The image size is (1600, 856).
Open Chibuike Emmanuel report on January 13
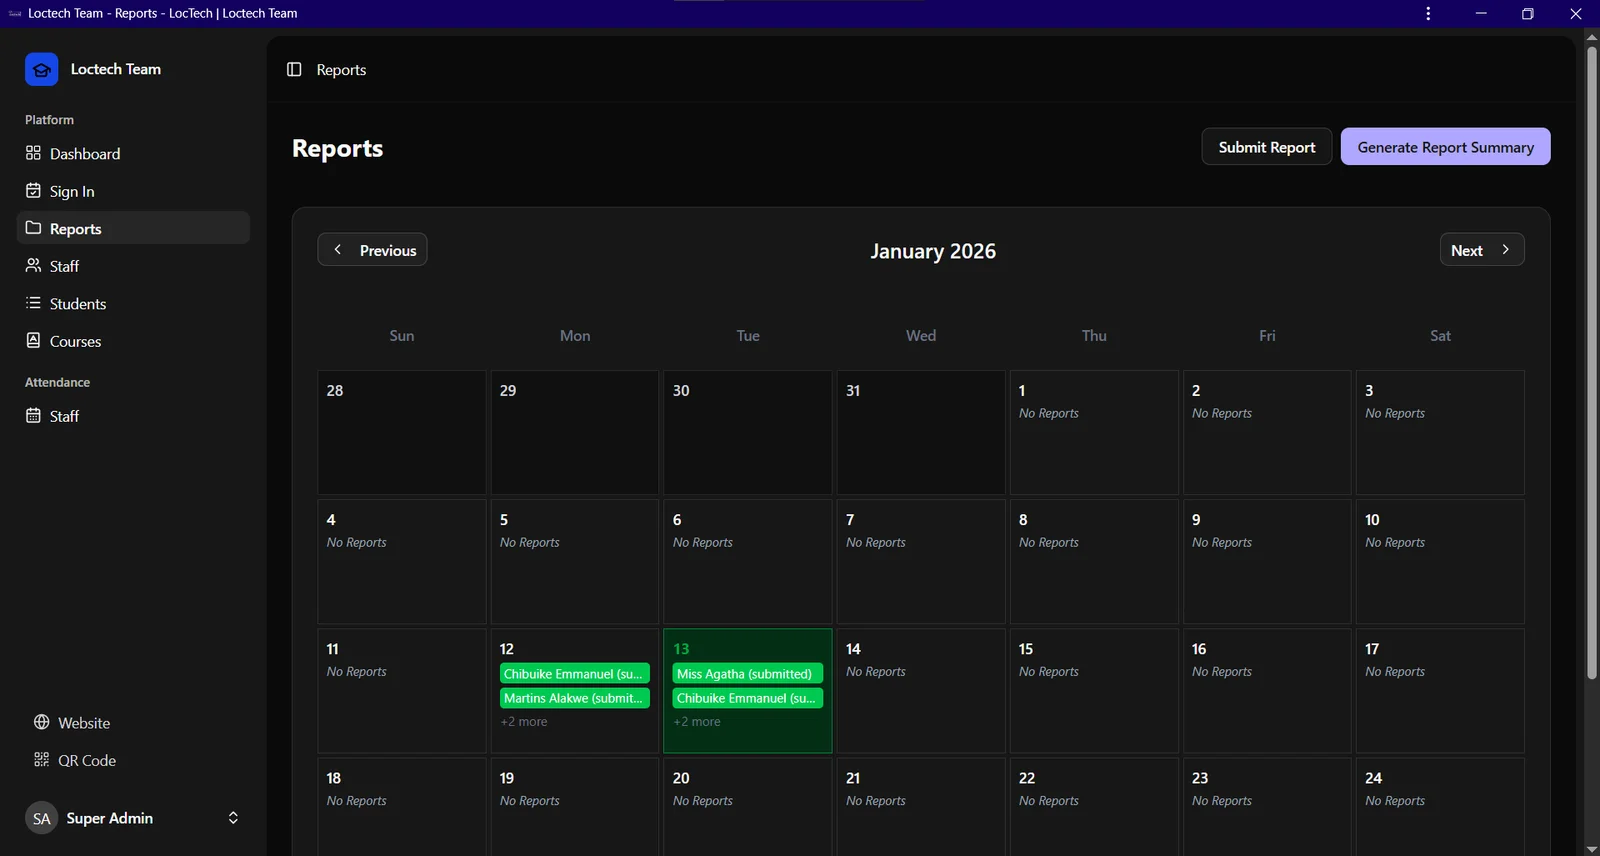pos(748,698)
